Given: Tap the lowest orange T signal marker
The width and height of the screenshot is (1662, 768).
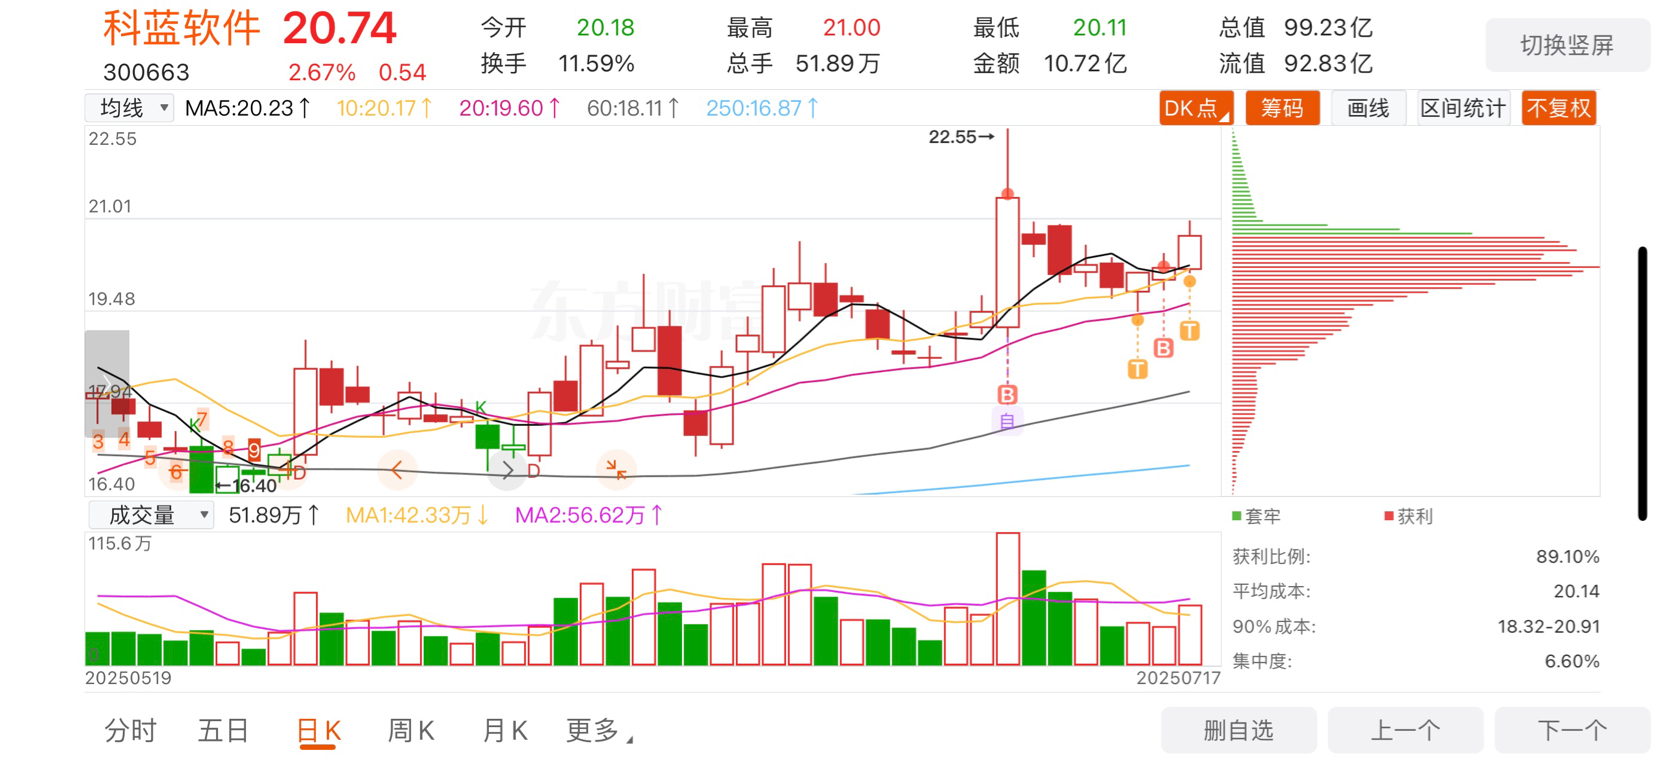Looking at the screenshot, I should [1137, 369].
